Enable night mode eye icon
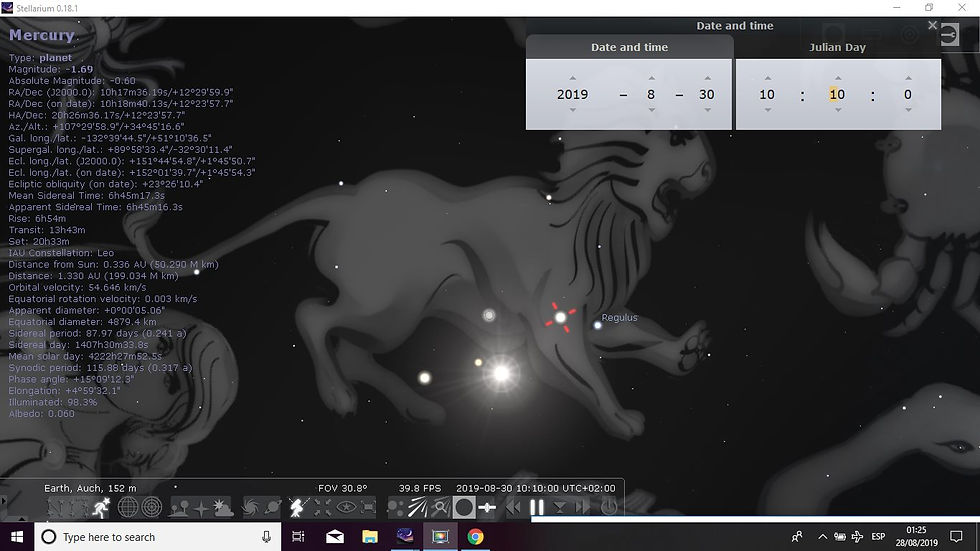 [x=346, y=507]
